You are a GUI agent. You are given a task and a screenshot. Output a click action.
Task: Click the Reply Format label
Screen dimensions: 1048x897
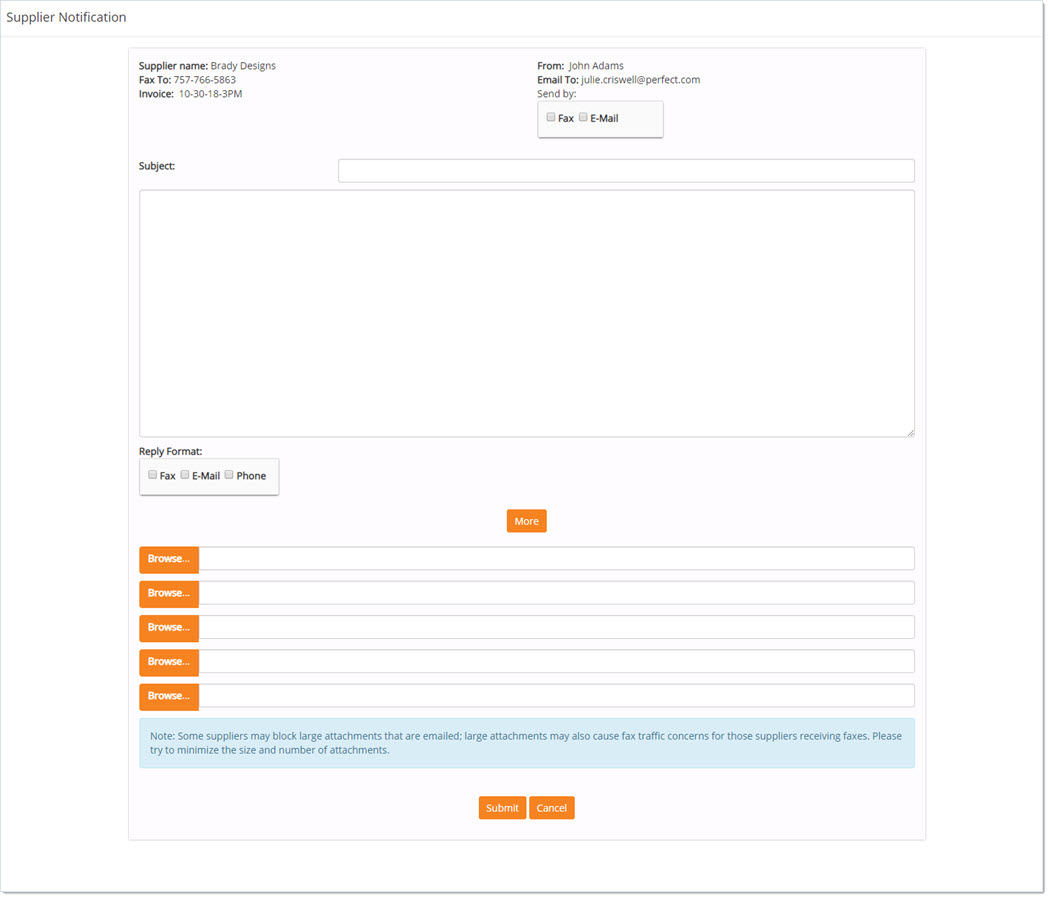point(170,452)
